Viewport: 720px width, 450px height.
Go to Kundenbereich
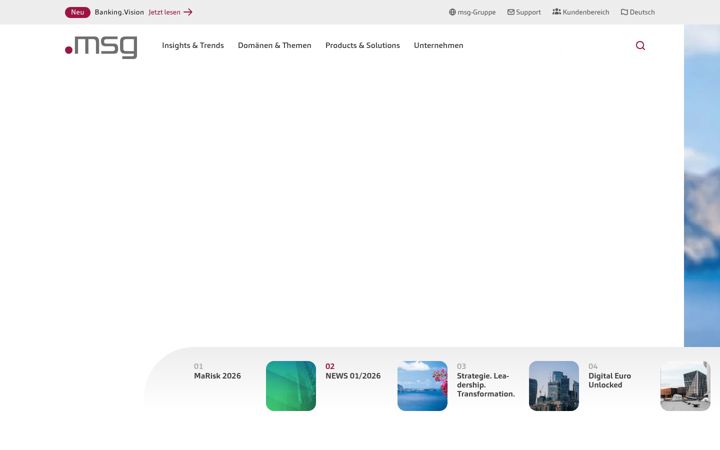point(581,12)
